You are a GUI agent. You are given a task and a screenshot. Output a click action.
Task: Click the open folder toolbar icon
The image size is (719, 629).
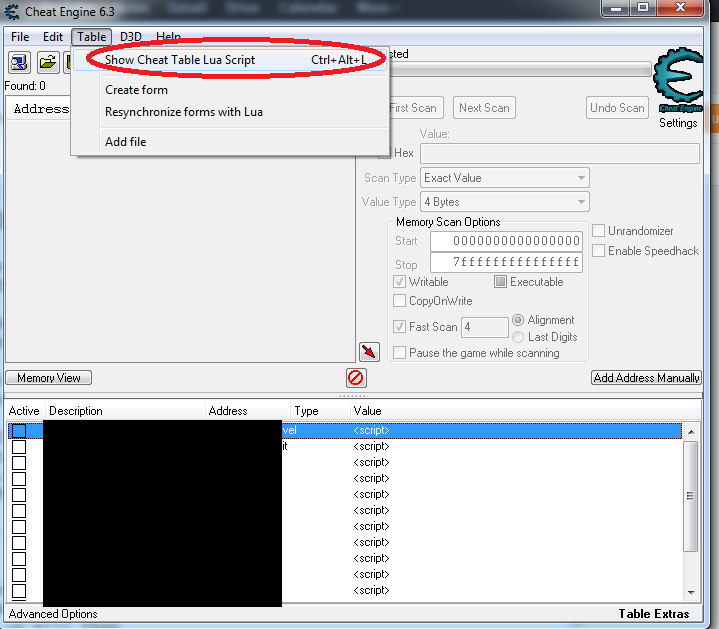[48, 62]
